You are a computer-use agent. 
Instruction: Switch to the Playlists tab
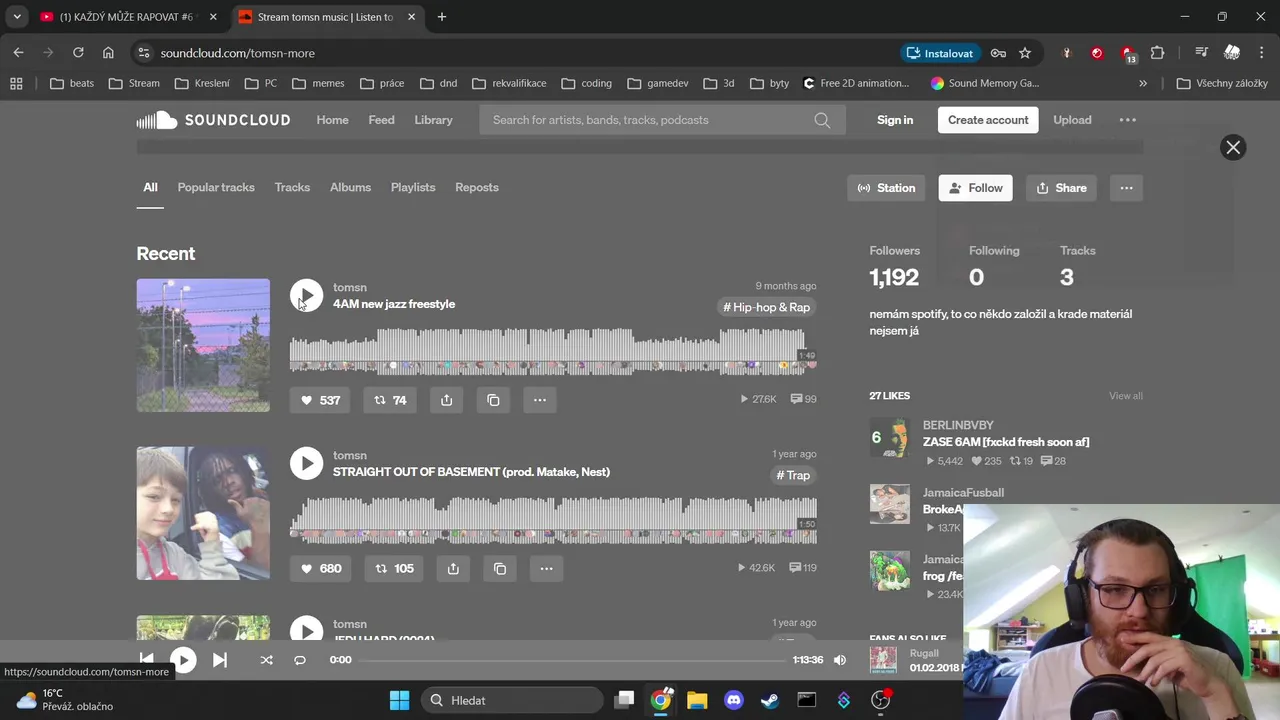tap(413, 187)
